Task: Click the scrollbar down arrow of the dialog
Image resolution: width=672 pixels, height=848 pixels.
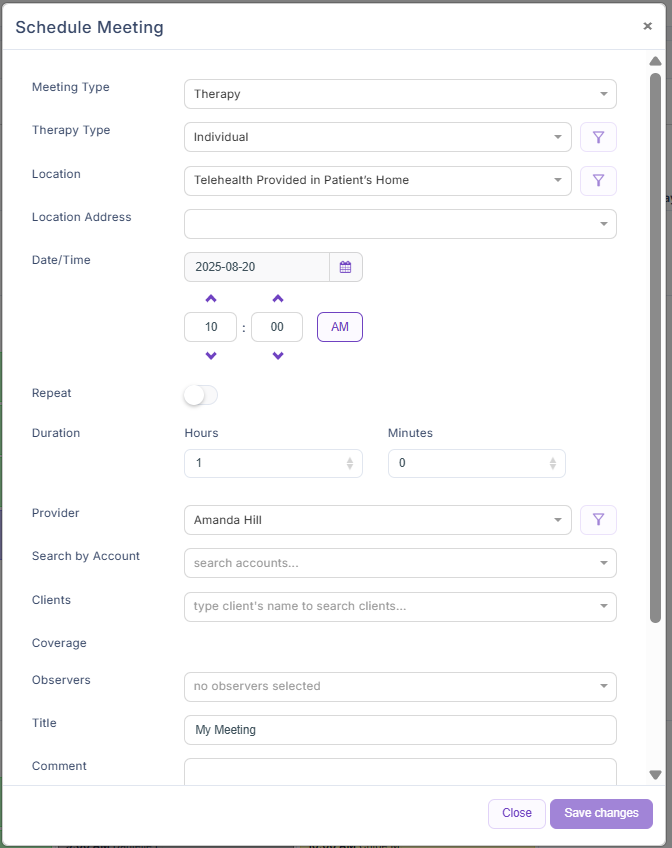Action: tap(656, 775)
